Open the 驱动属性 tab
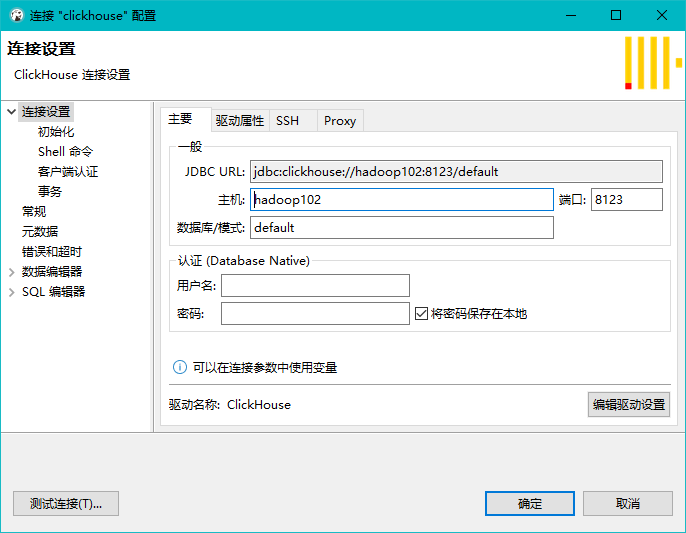Viewport: 686px width, 533px height. (240, 121)
